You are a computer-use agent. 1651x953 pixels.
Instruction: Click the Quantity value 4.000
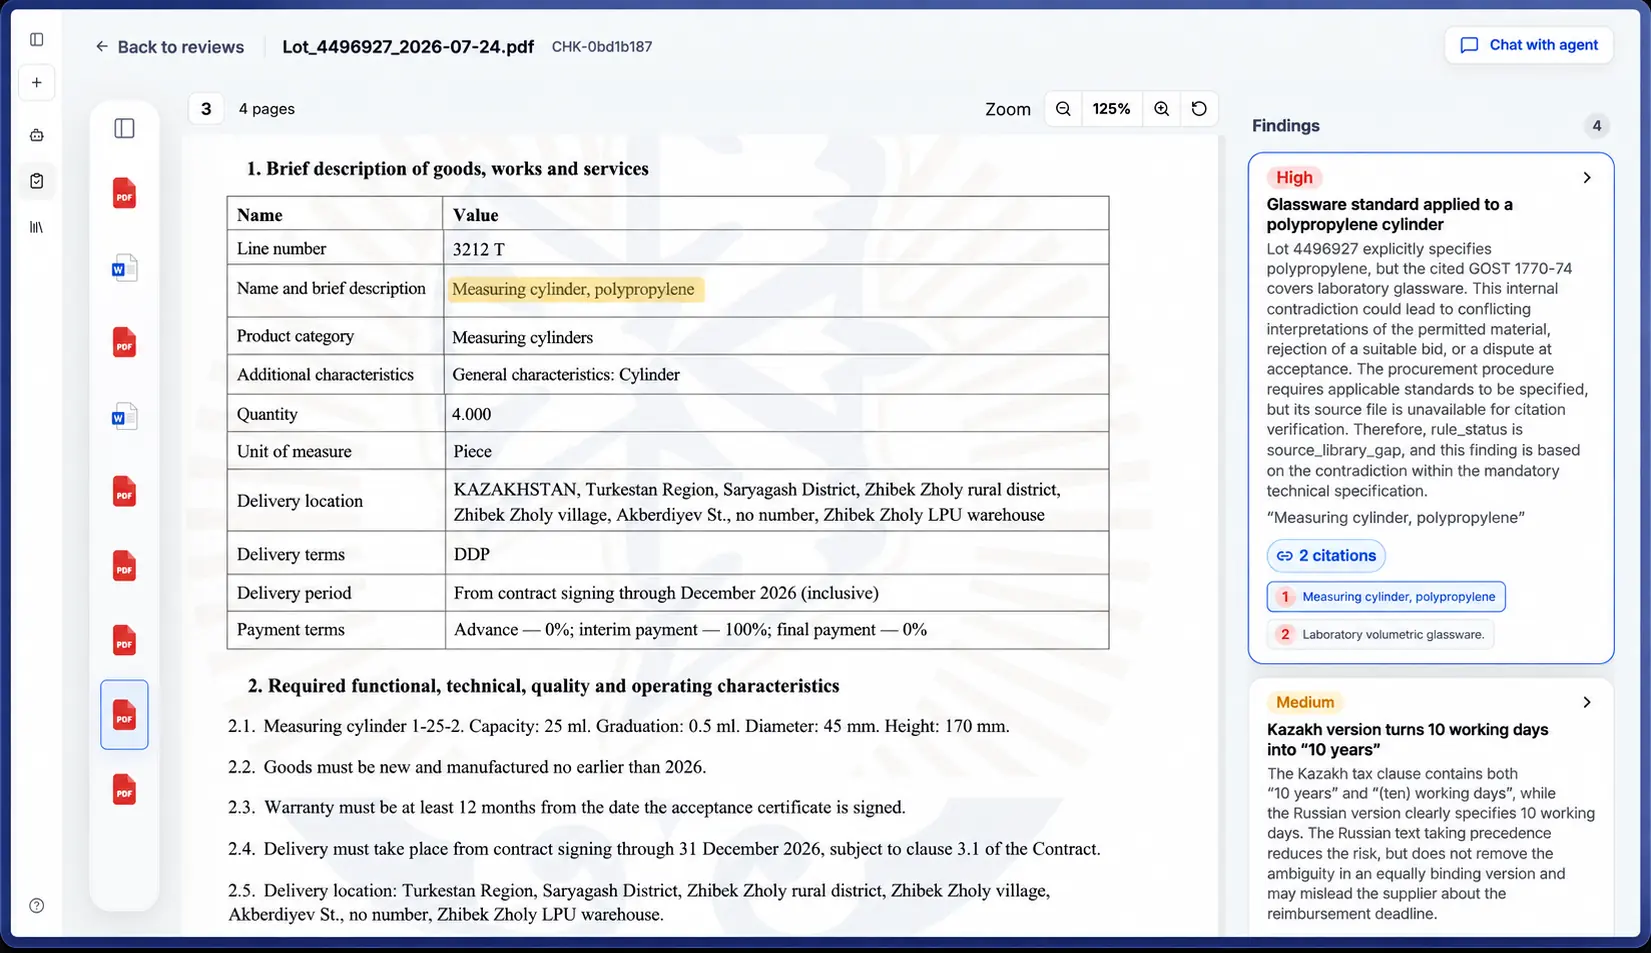(472, 414)
